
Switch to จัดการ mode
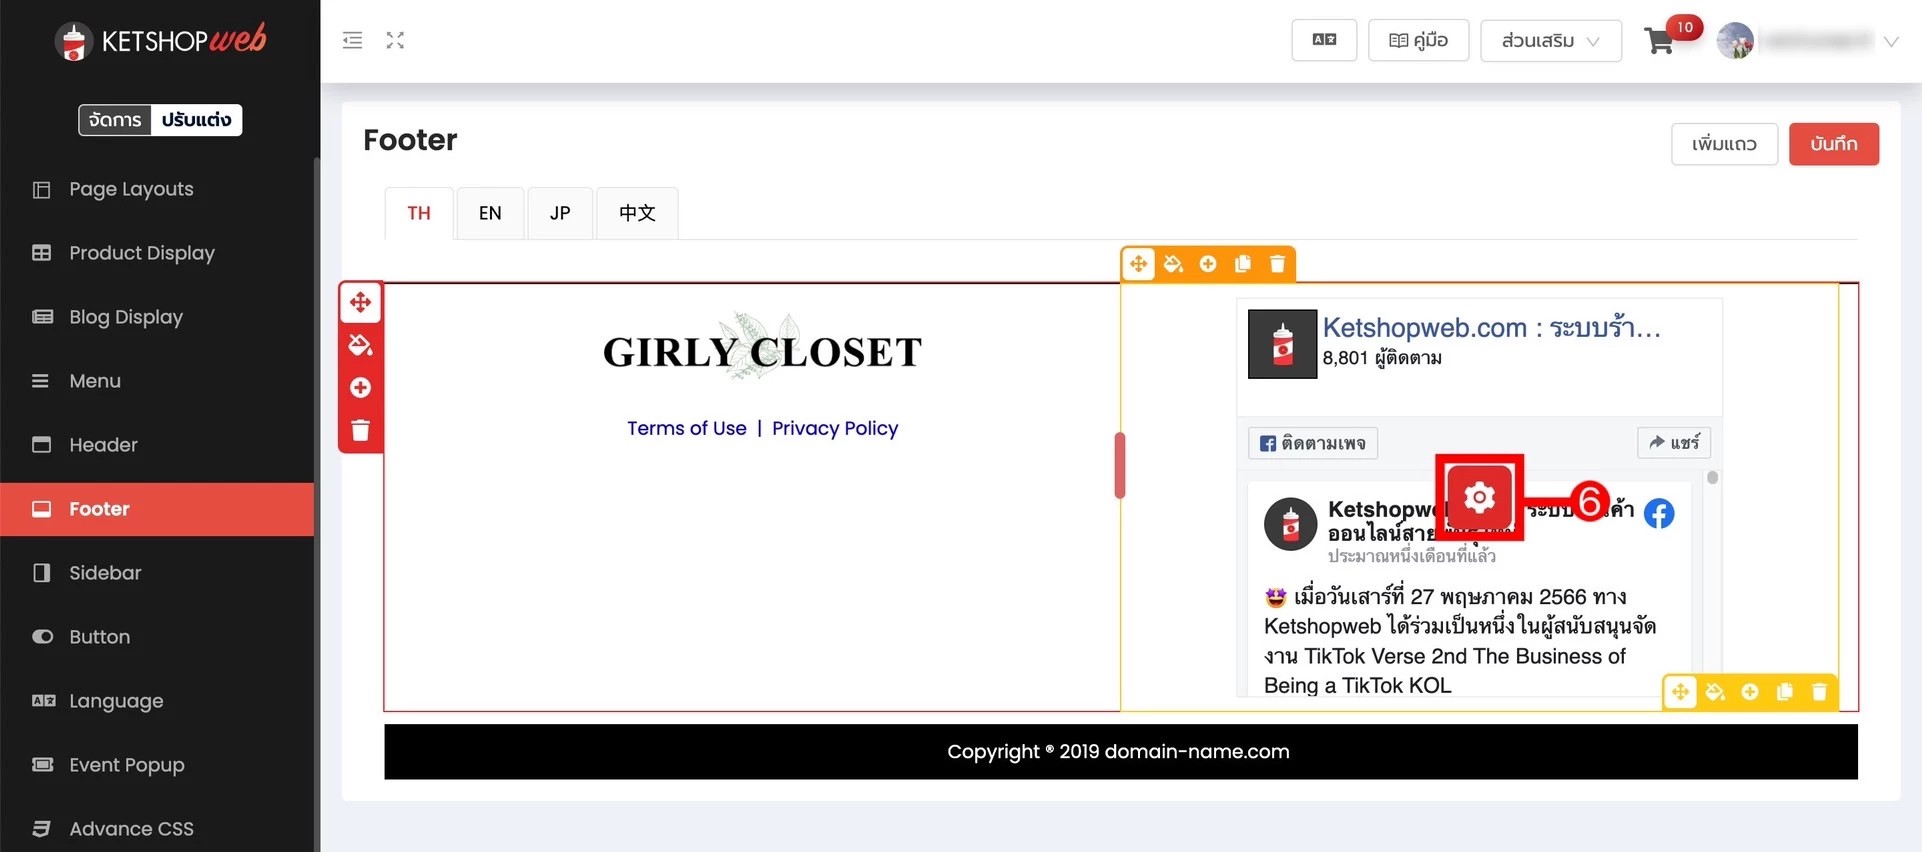pos(115,120)
